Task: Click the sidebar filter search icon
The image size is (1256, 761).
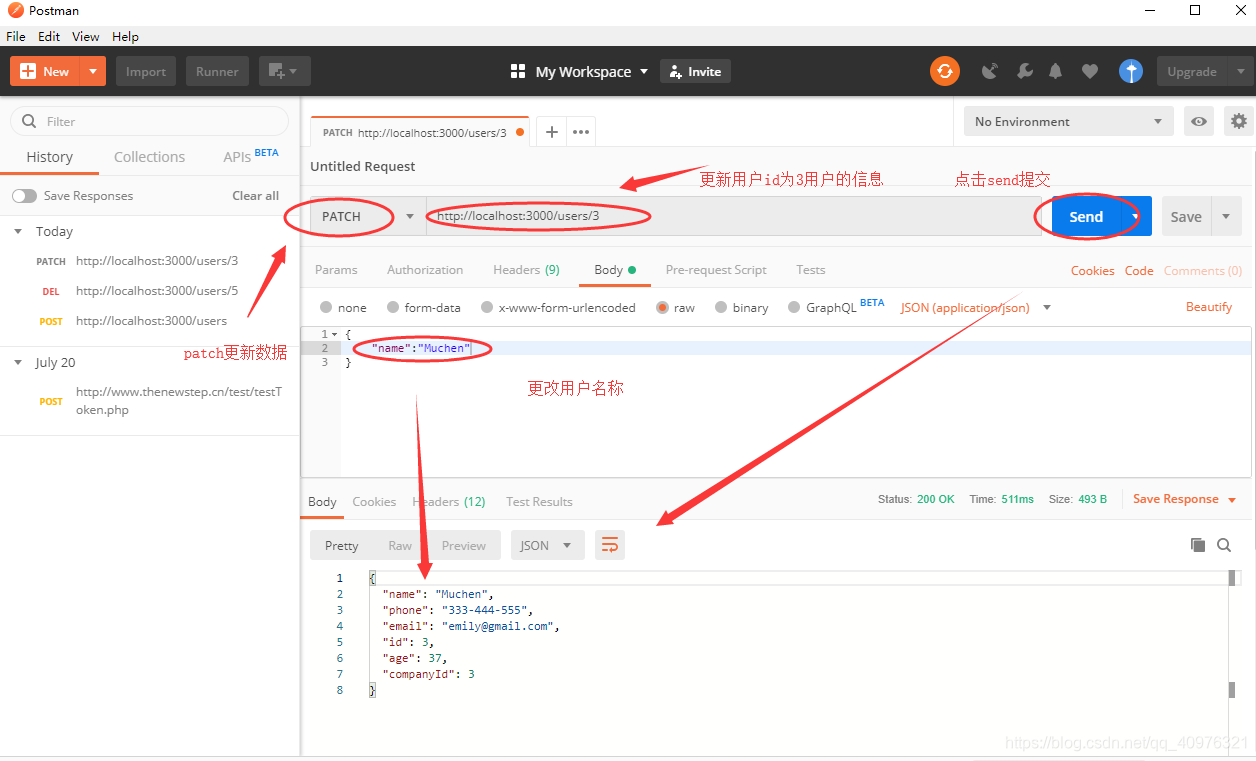Action: point(29,121)
